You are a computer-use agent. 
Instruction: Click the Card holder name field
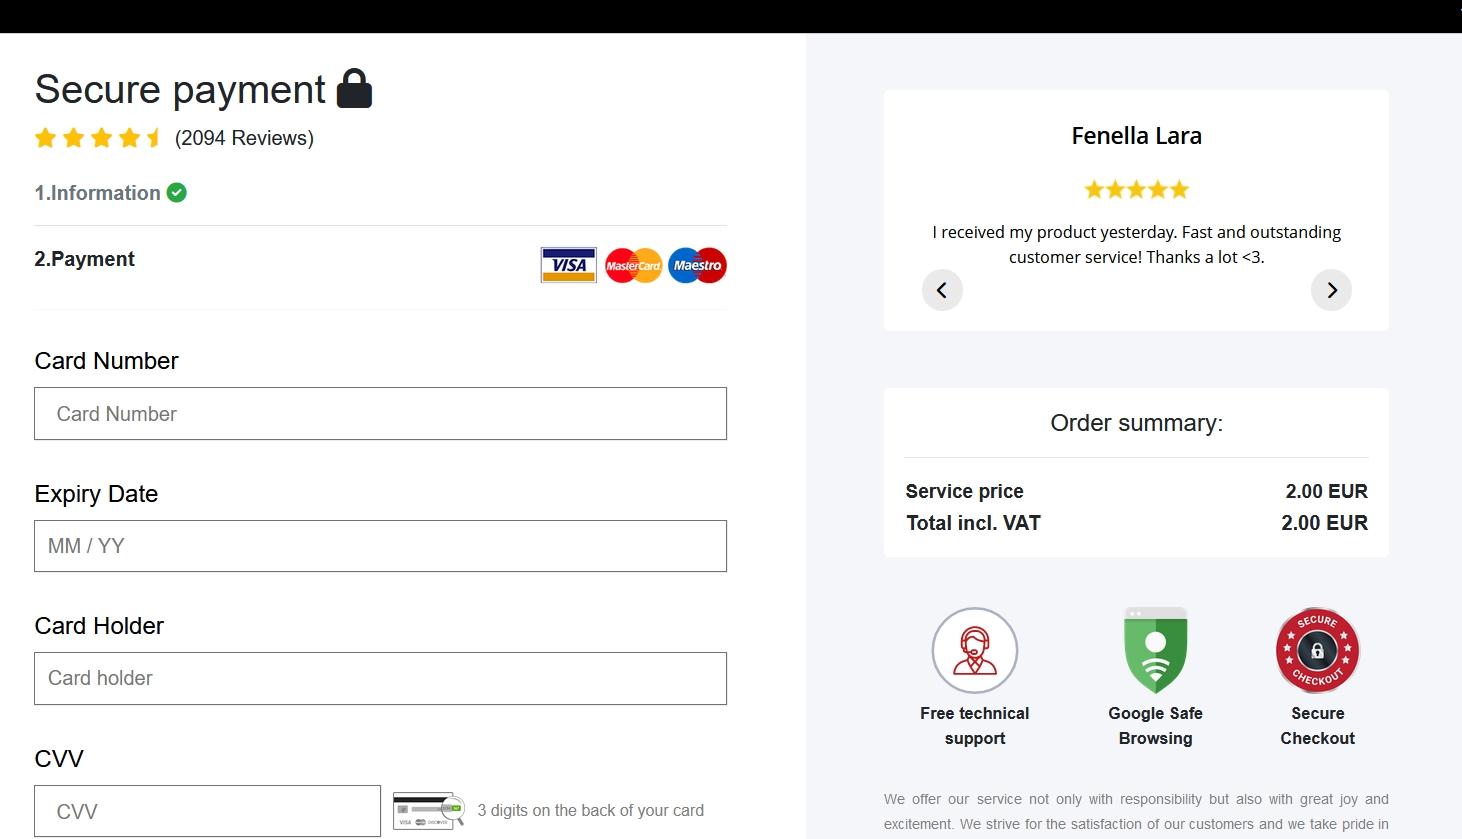[380, 679]
